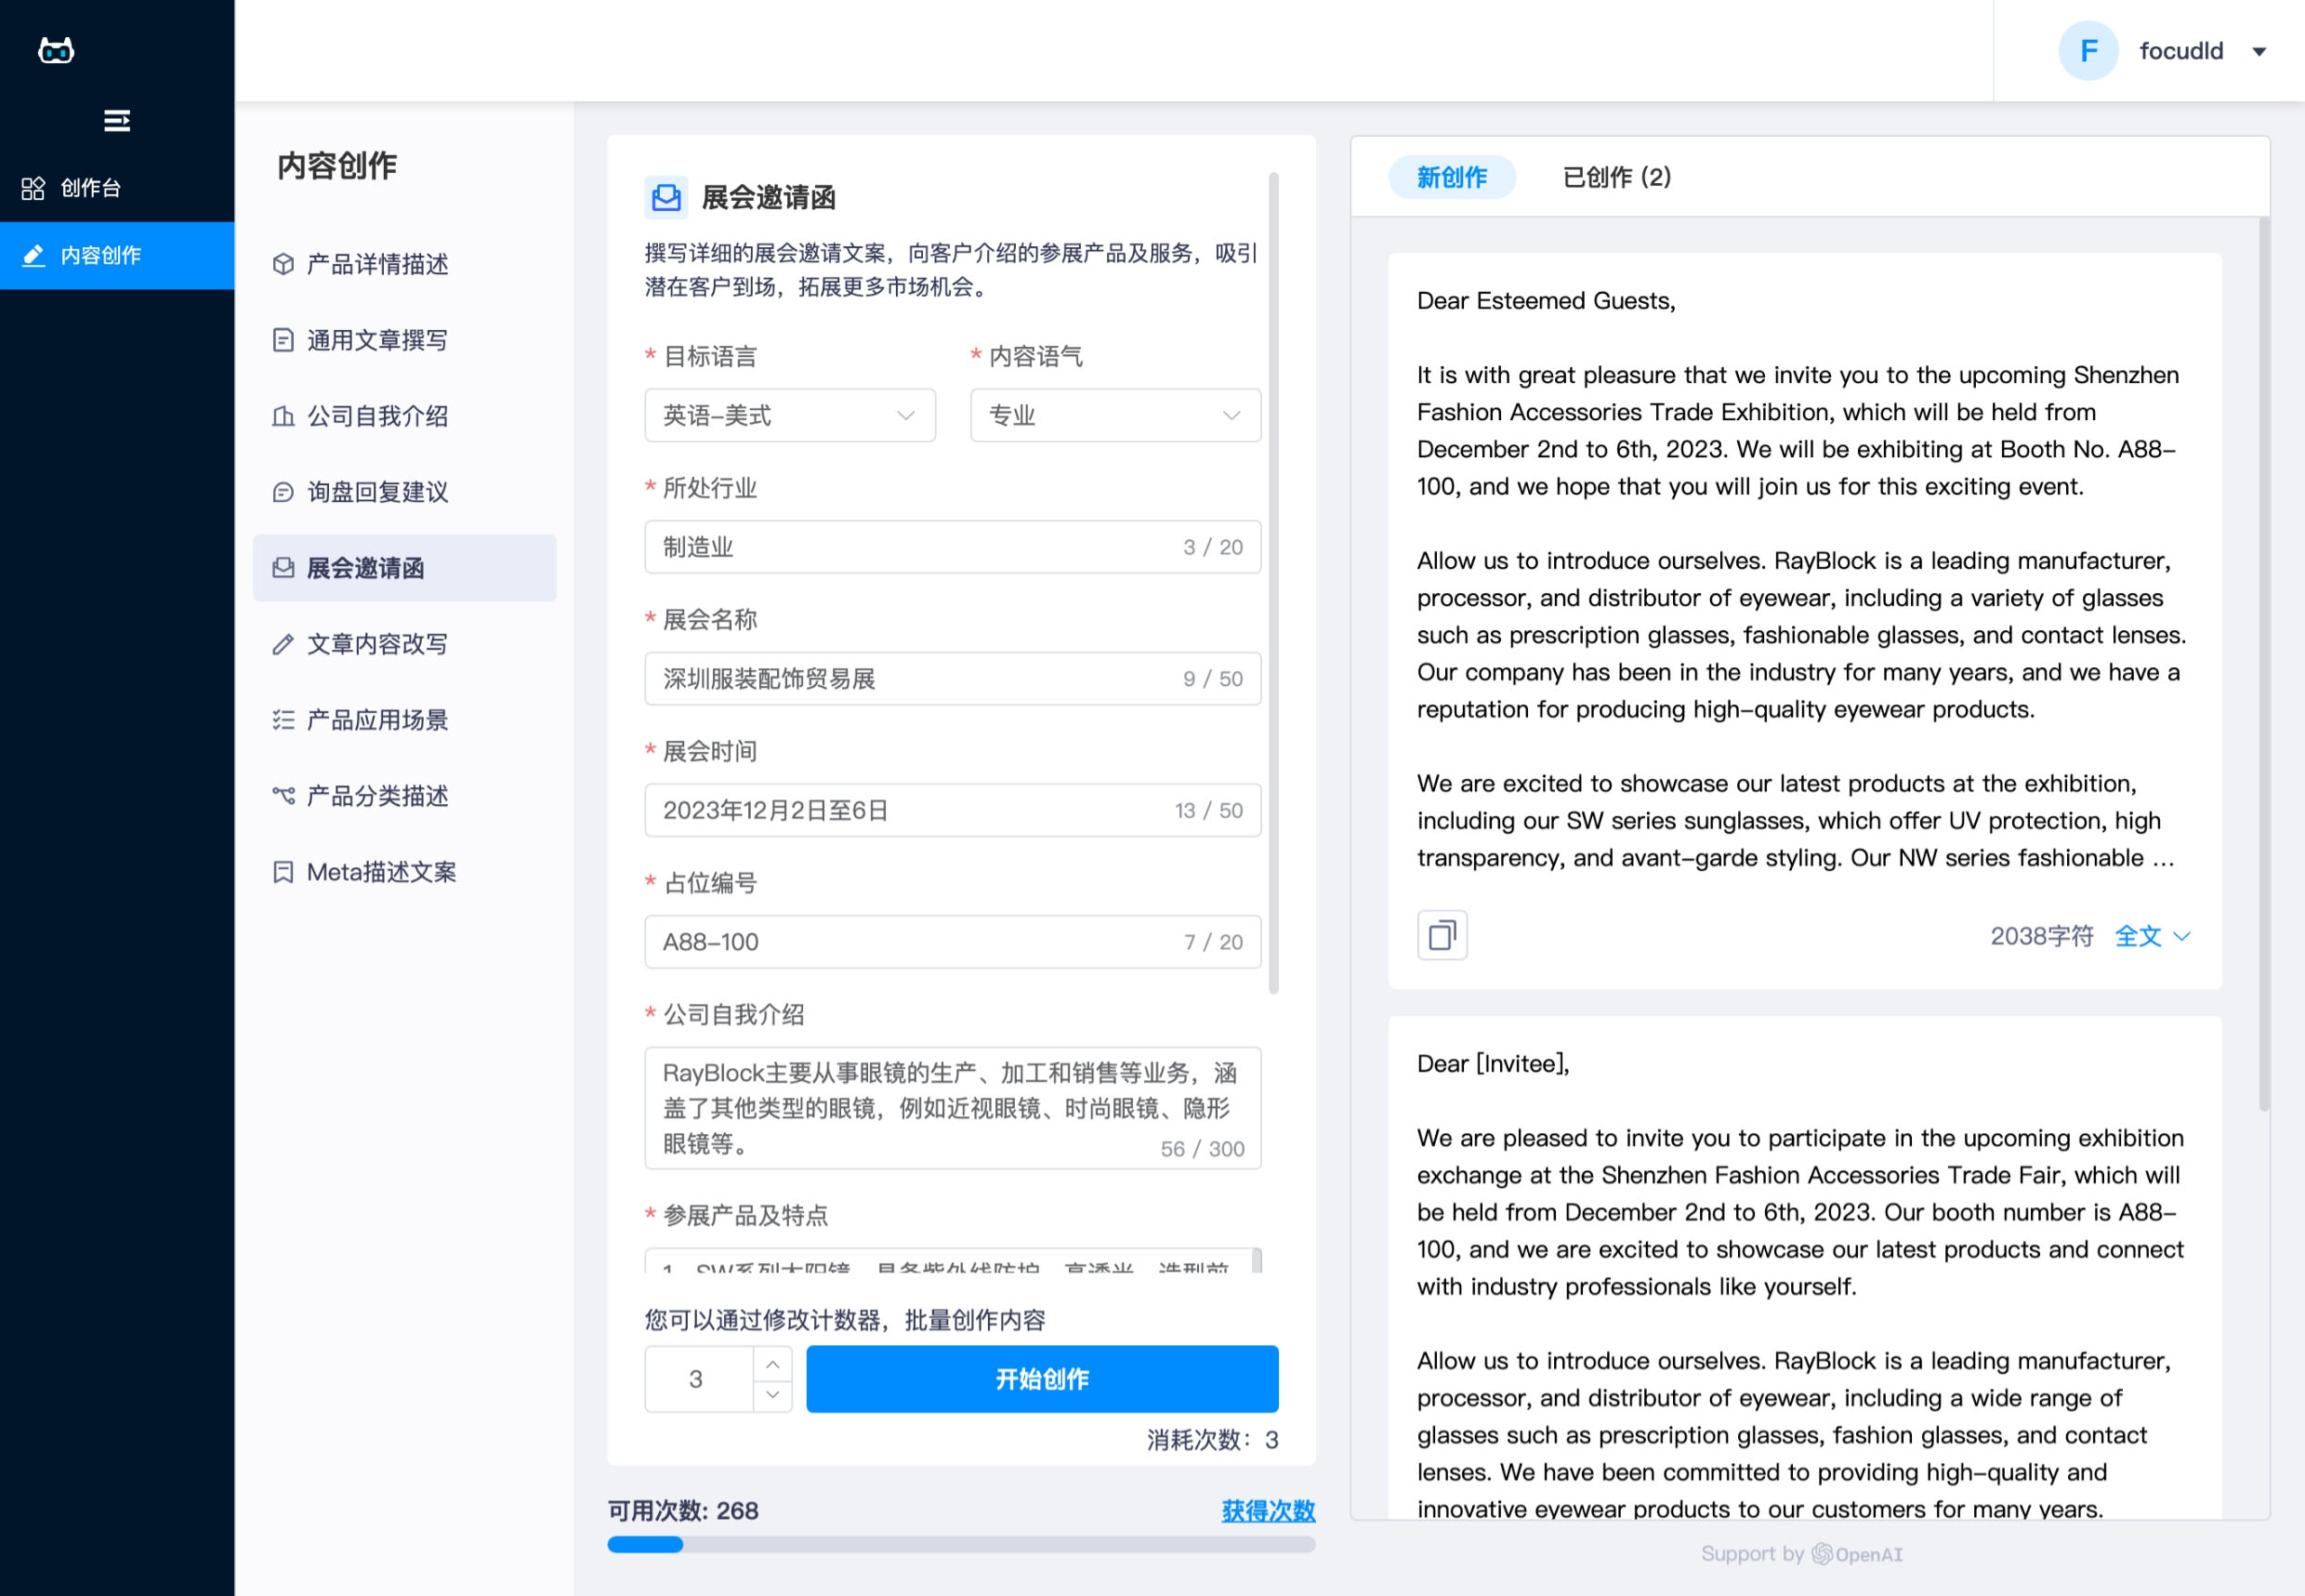Select 询盘回复建议 chat icon item
This screenshot has width=2305, height=1596.
(376, 492)
